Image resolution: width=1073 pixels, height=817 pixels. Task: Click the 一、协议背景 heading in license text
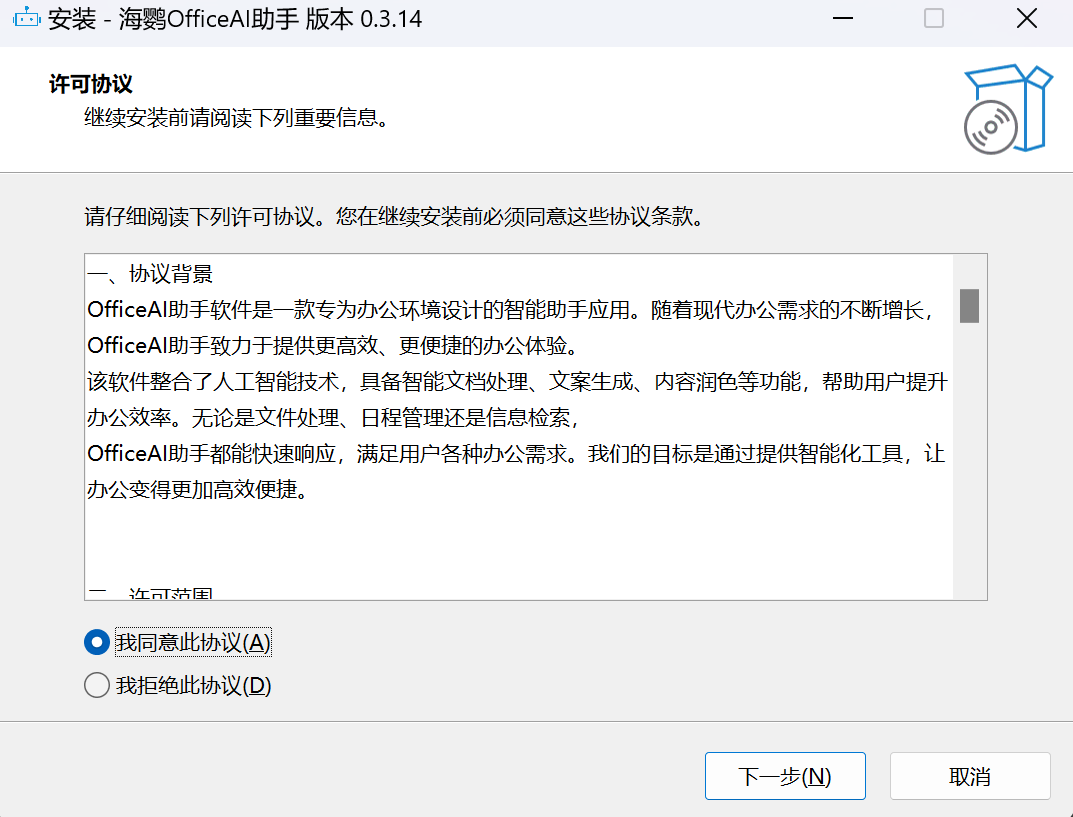coord(150,274)
